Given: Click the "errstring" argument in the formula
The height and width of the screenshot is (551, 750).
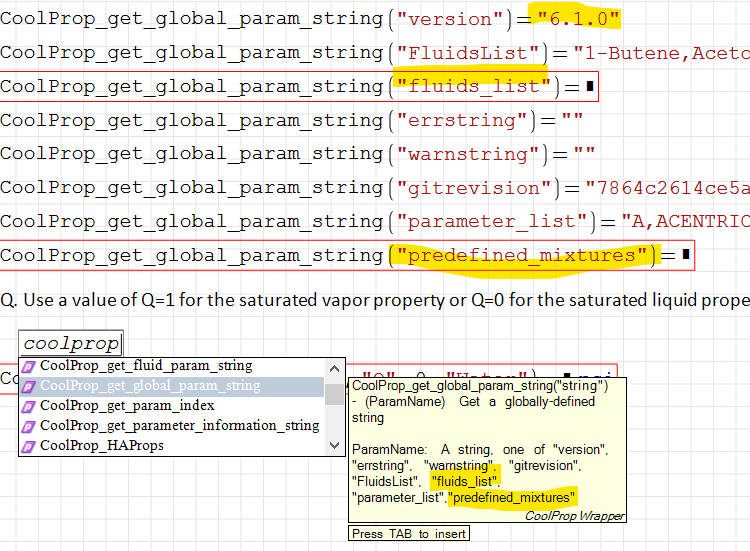Looking at the screenshot, I should point(462,121).
